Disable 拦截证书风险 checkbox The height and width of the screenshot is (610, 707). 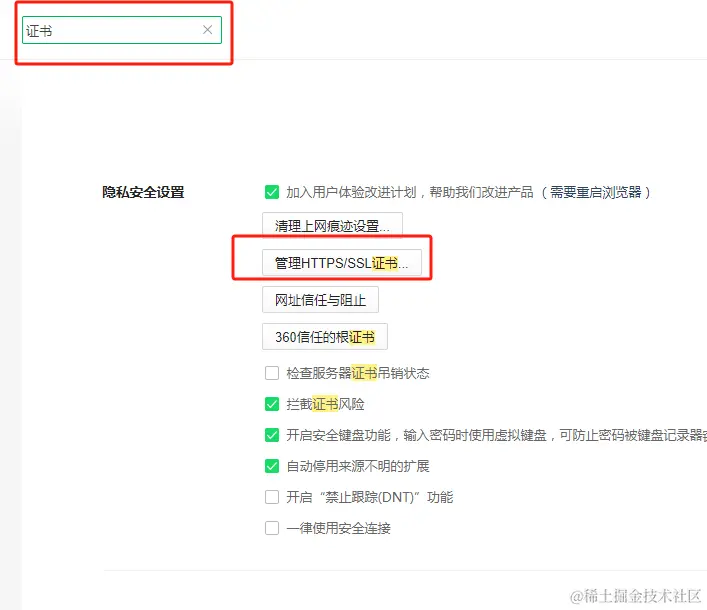click(x=272, y=404)
